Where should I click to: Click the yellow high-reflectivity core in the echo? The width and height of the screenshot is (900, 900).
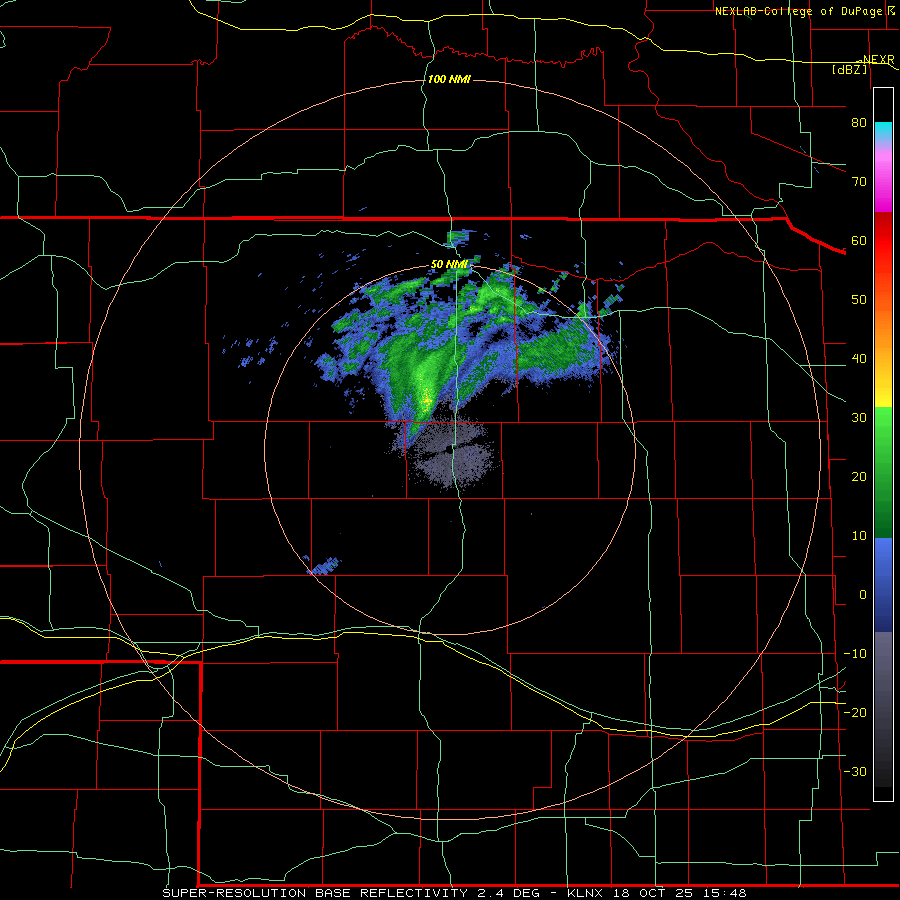coord(426,397)
